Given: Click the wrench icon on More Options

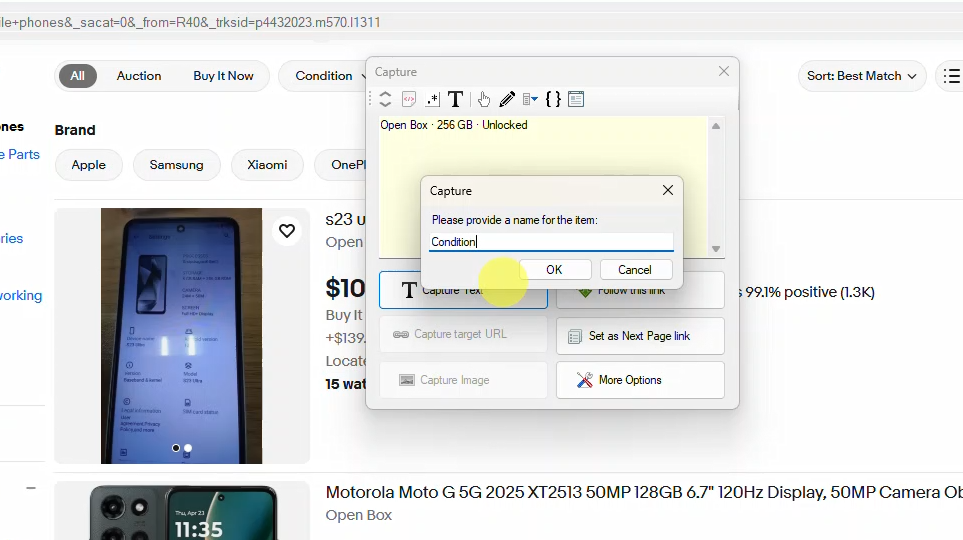Looking at the screenshot, I should [x=585, y=380].
